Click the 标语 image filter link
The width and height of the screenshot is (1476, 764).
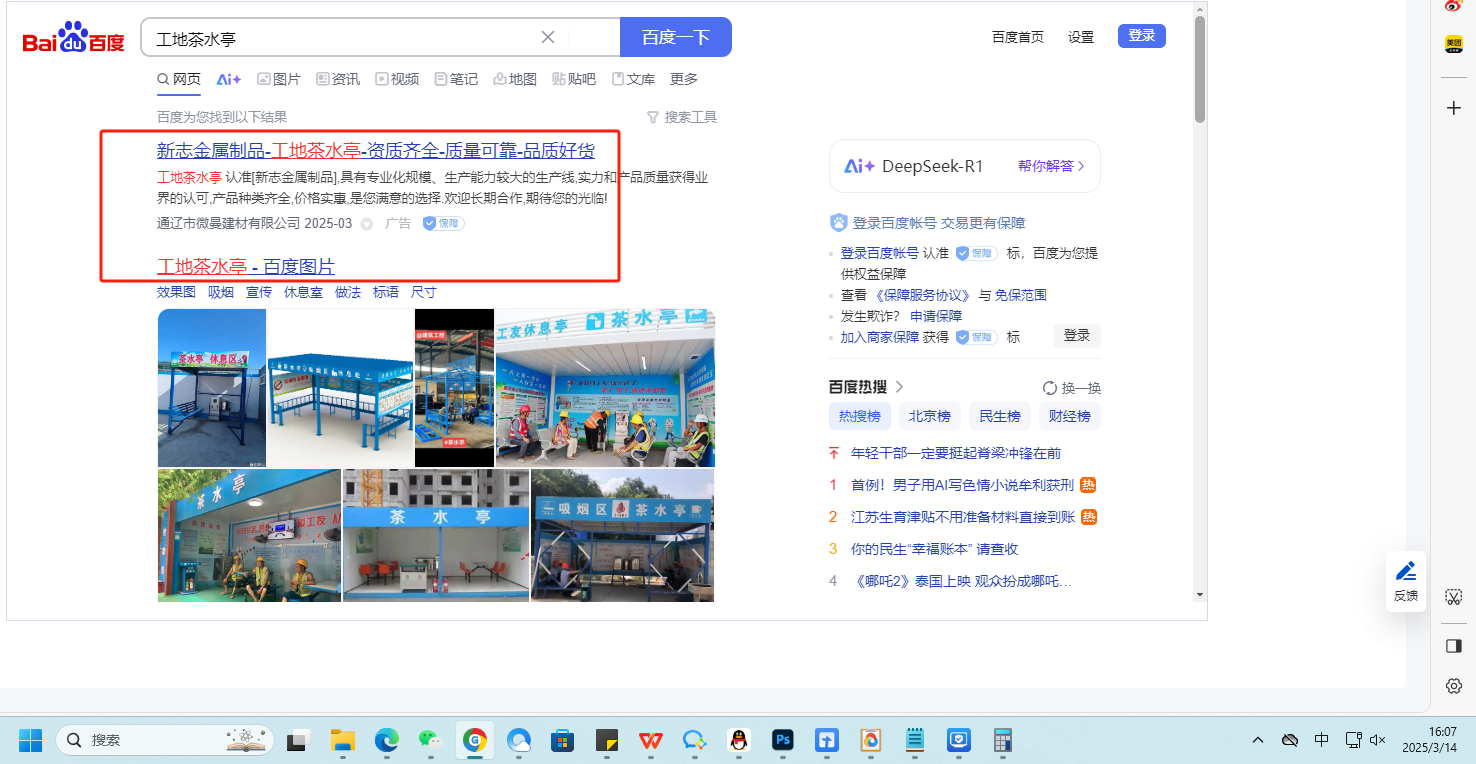click(386, 292)
